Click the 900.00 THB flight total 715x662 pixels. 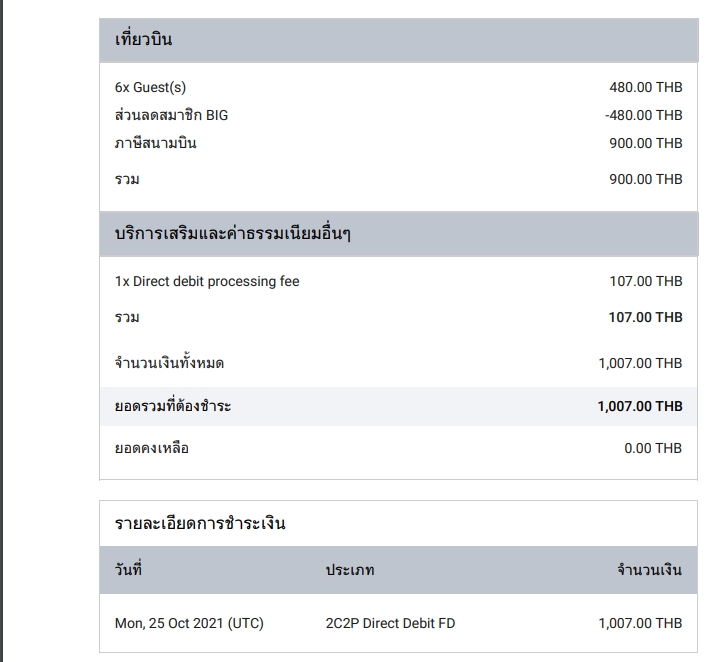(x=646, y=179)
